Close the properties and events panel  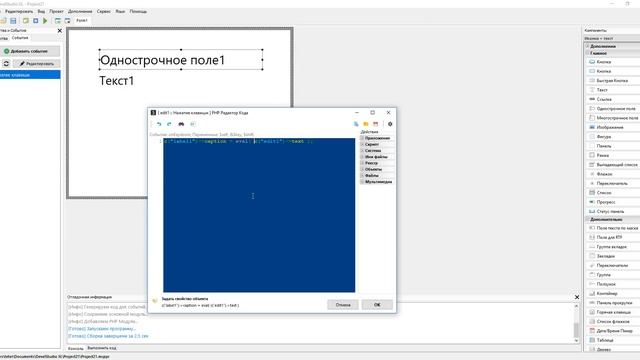tap(60, 31)
